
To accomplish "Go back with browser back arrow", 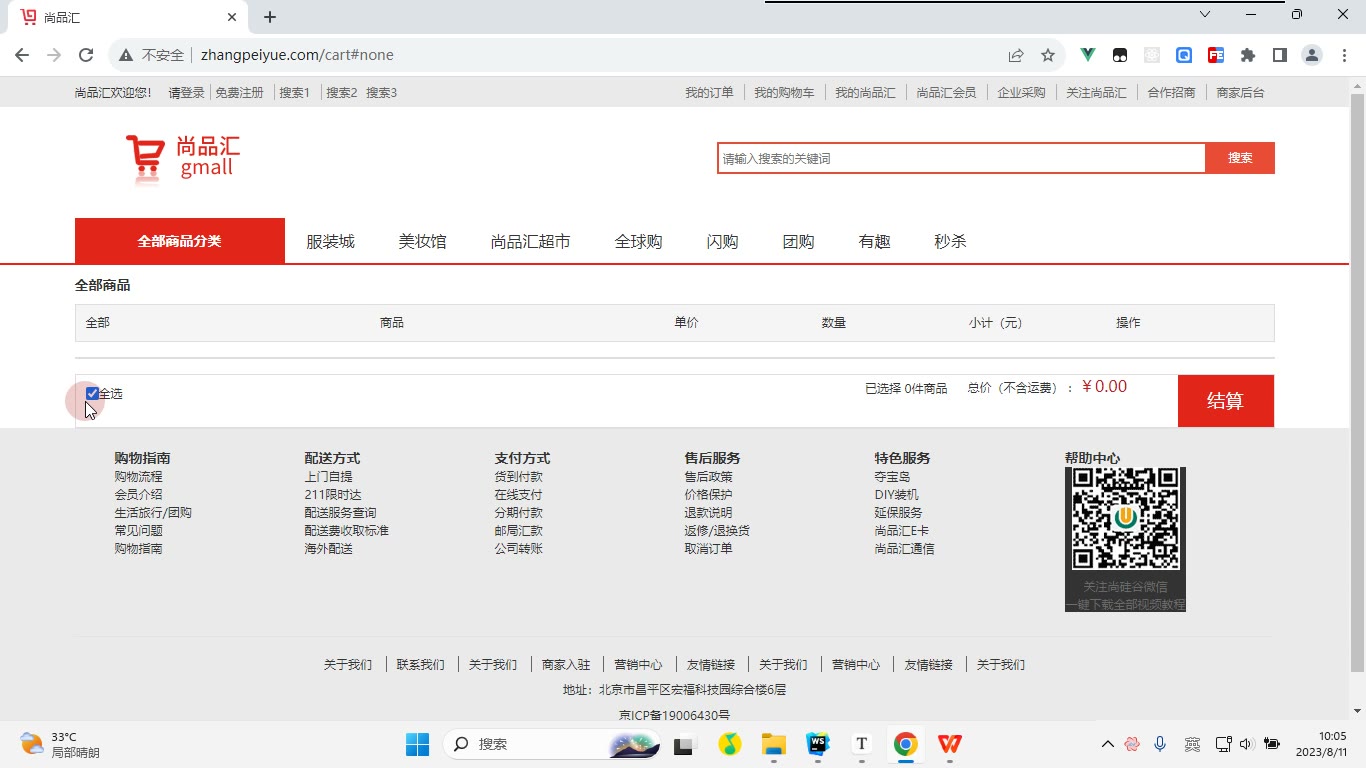I will pos(22,55).
